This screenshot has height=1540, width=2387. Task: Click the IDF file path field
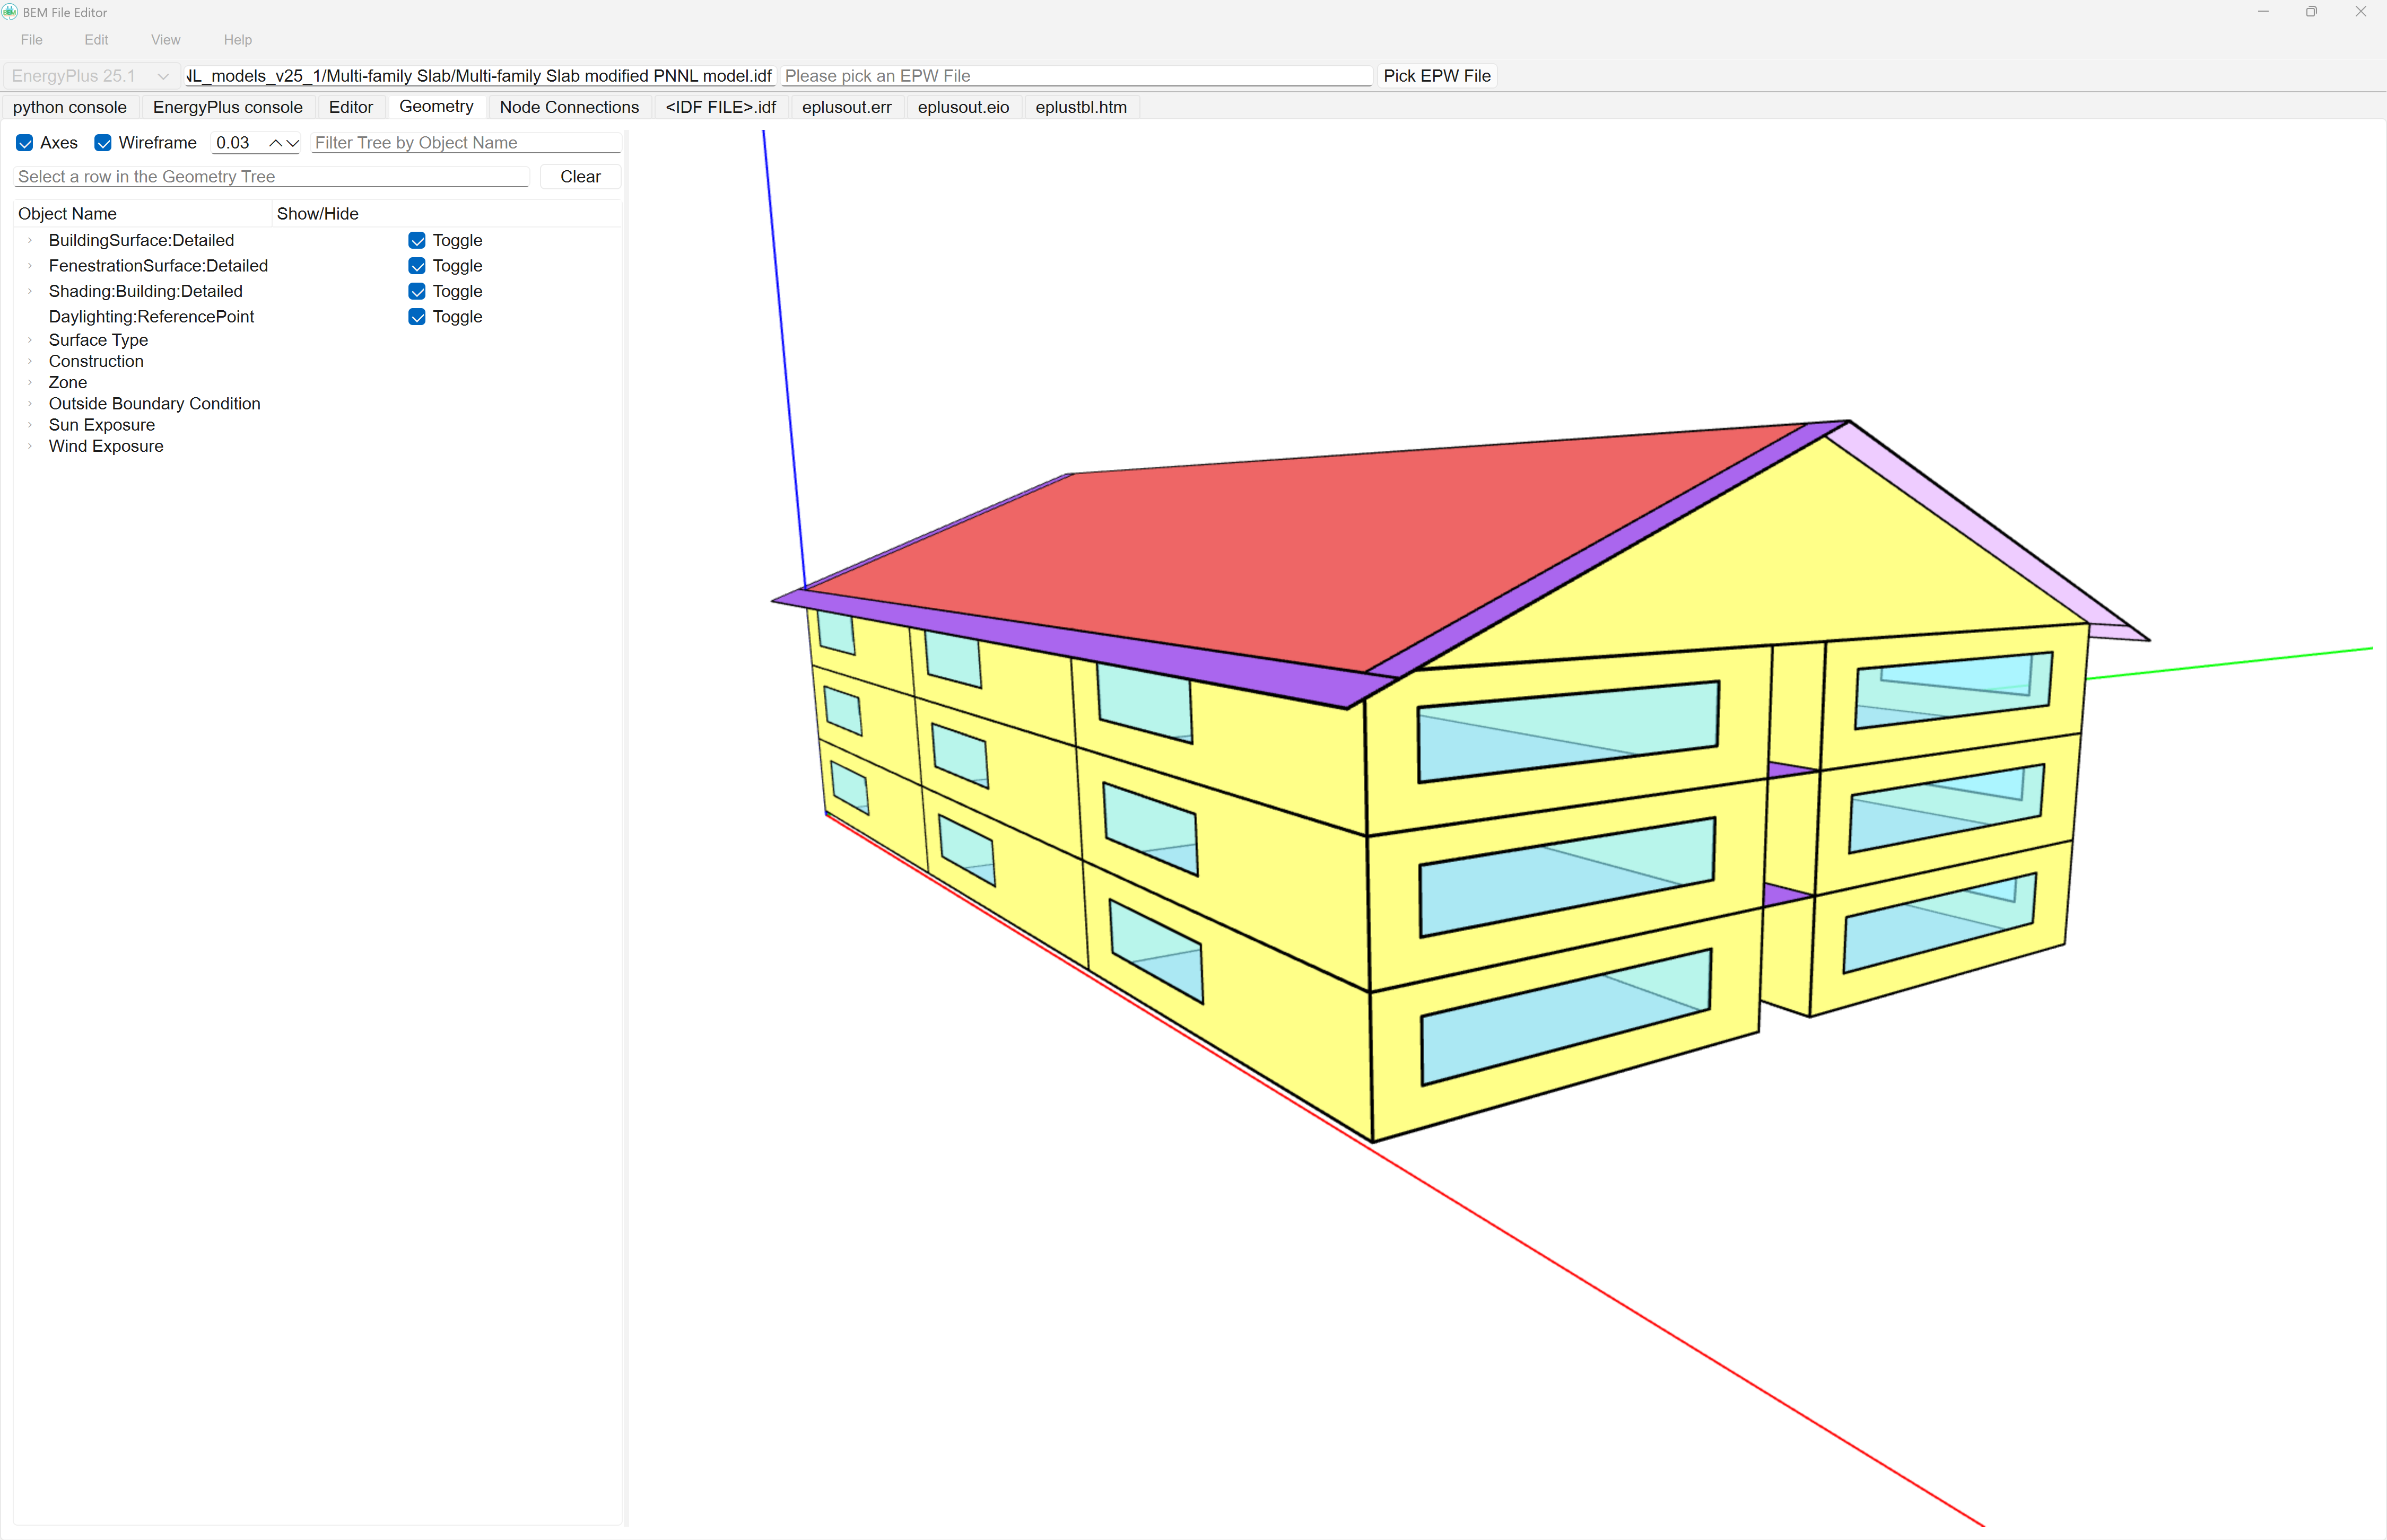(480, 76)
